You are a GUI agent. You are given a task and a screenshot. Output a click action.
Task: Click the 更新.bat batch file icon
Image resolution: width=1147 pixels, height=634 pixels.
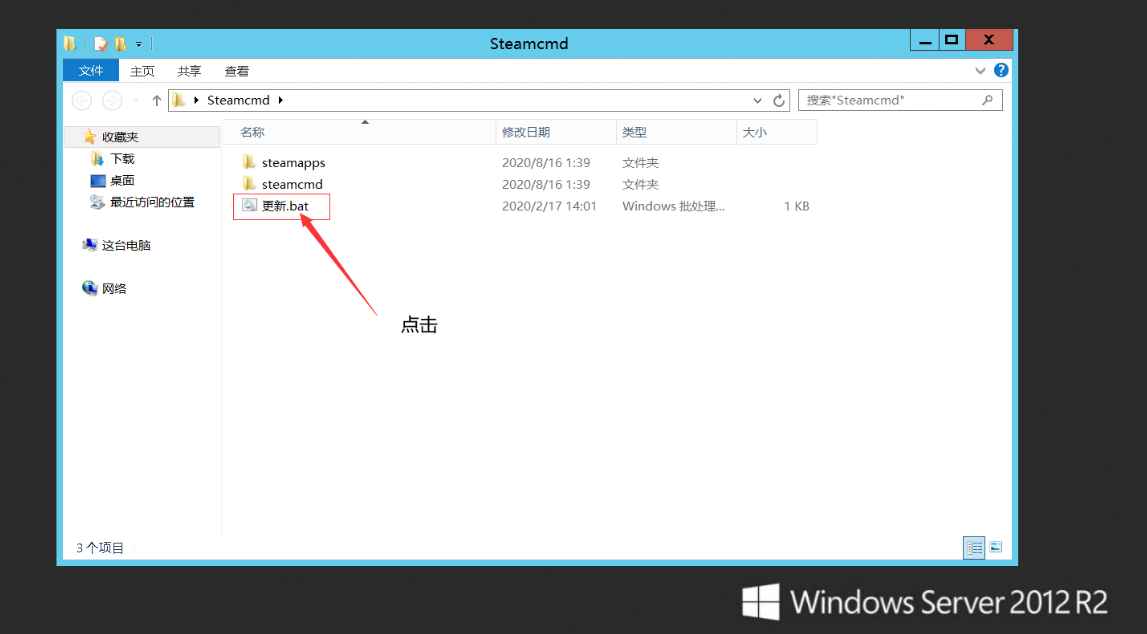[x=249, y=205]
